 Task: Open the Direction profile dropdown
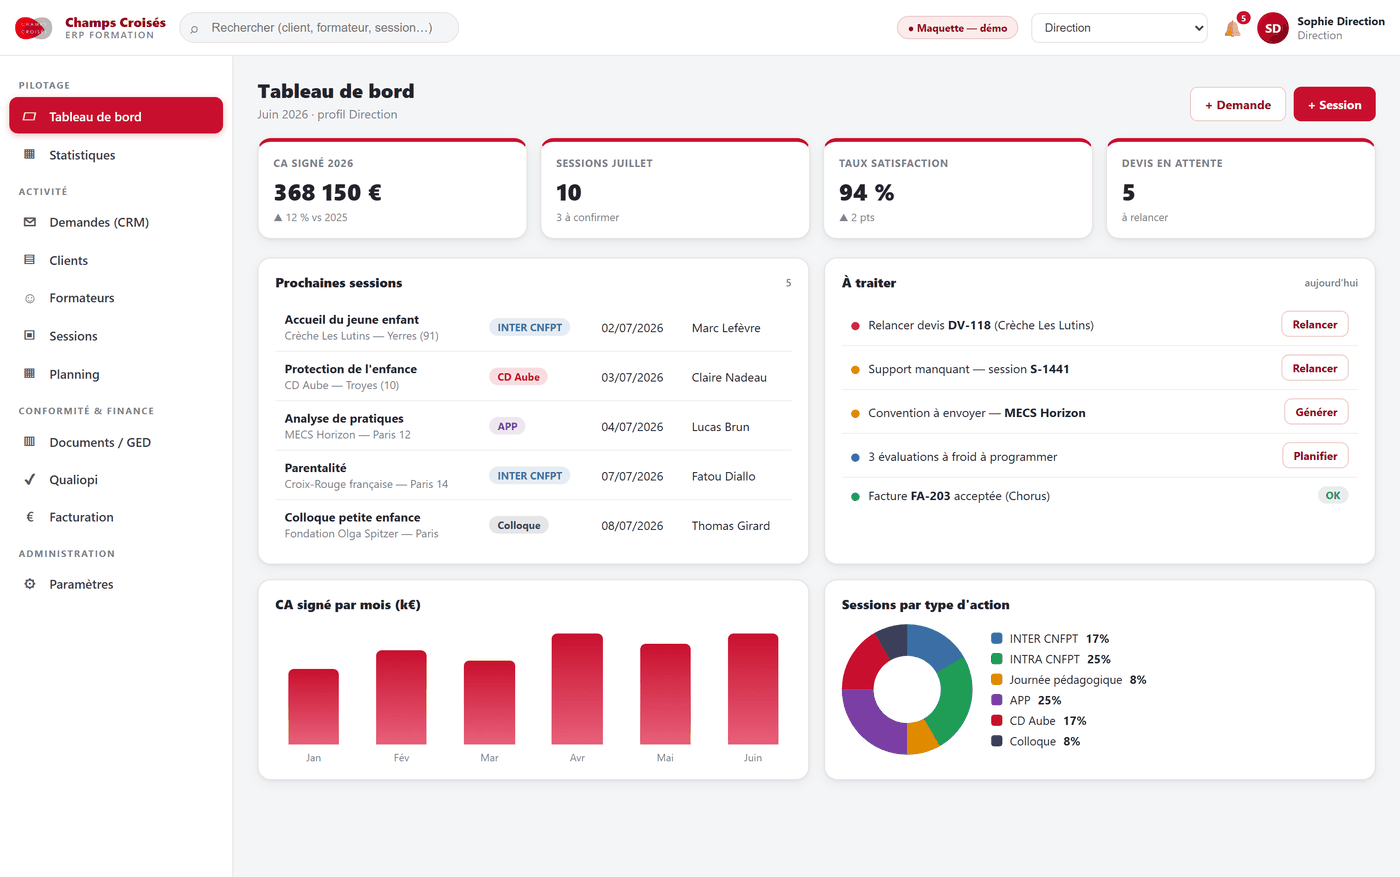coord(1119,28)
